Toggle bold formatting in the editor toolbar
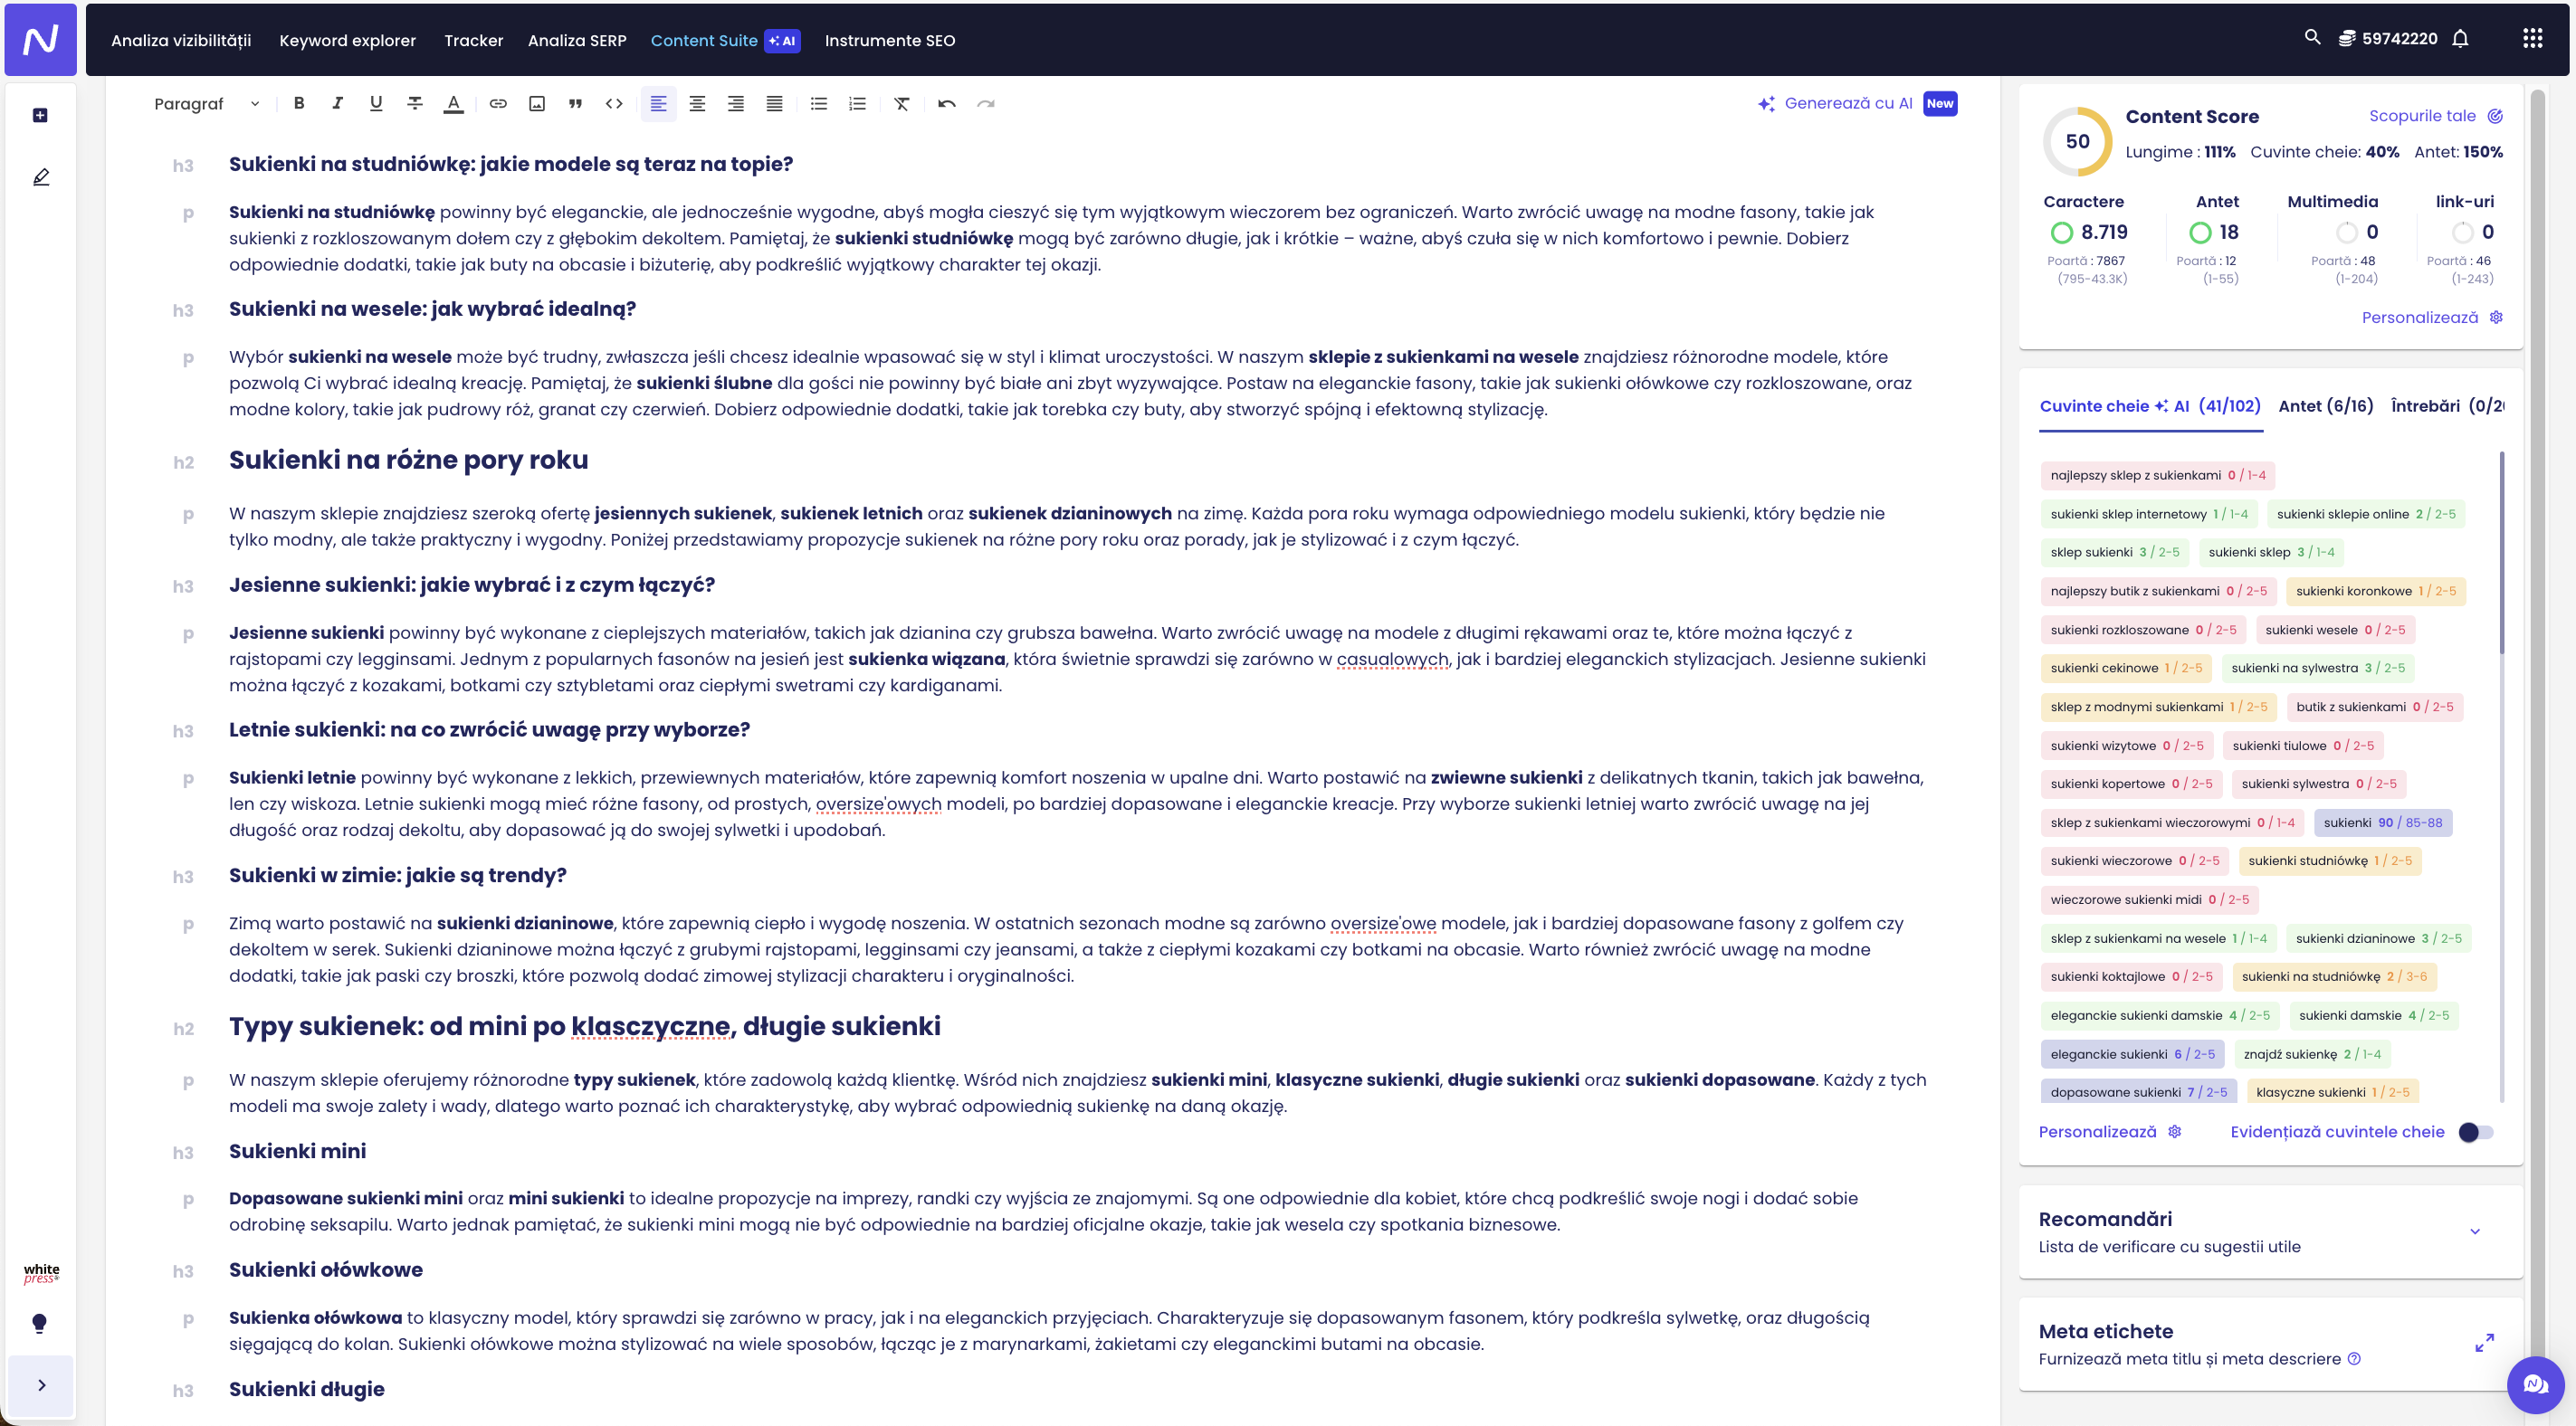The image size is (2576, 1426). 299,103
